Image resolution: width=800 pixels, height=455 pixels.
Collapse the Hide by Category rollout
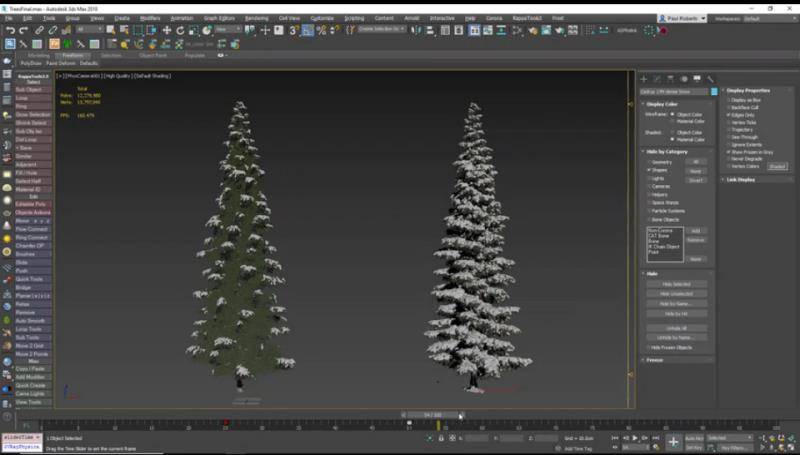665,151
